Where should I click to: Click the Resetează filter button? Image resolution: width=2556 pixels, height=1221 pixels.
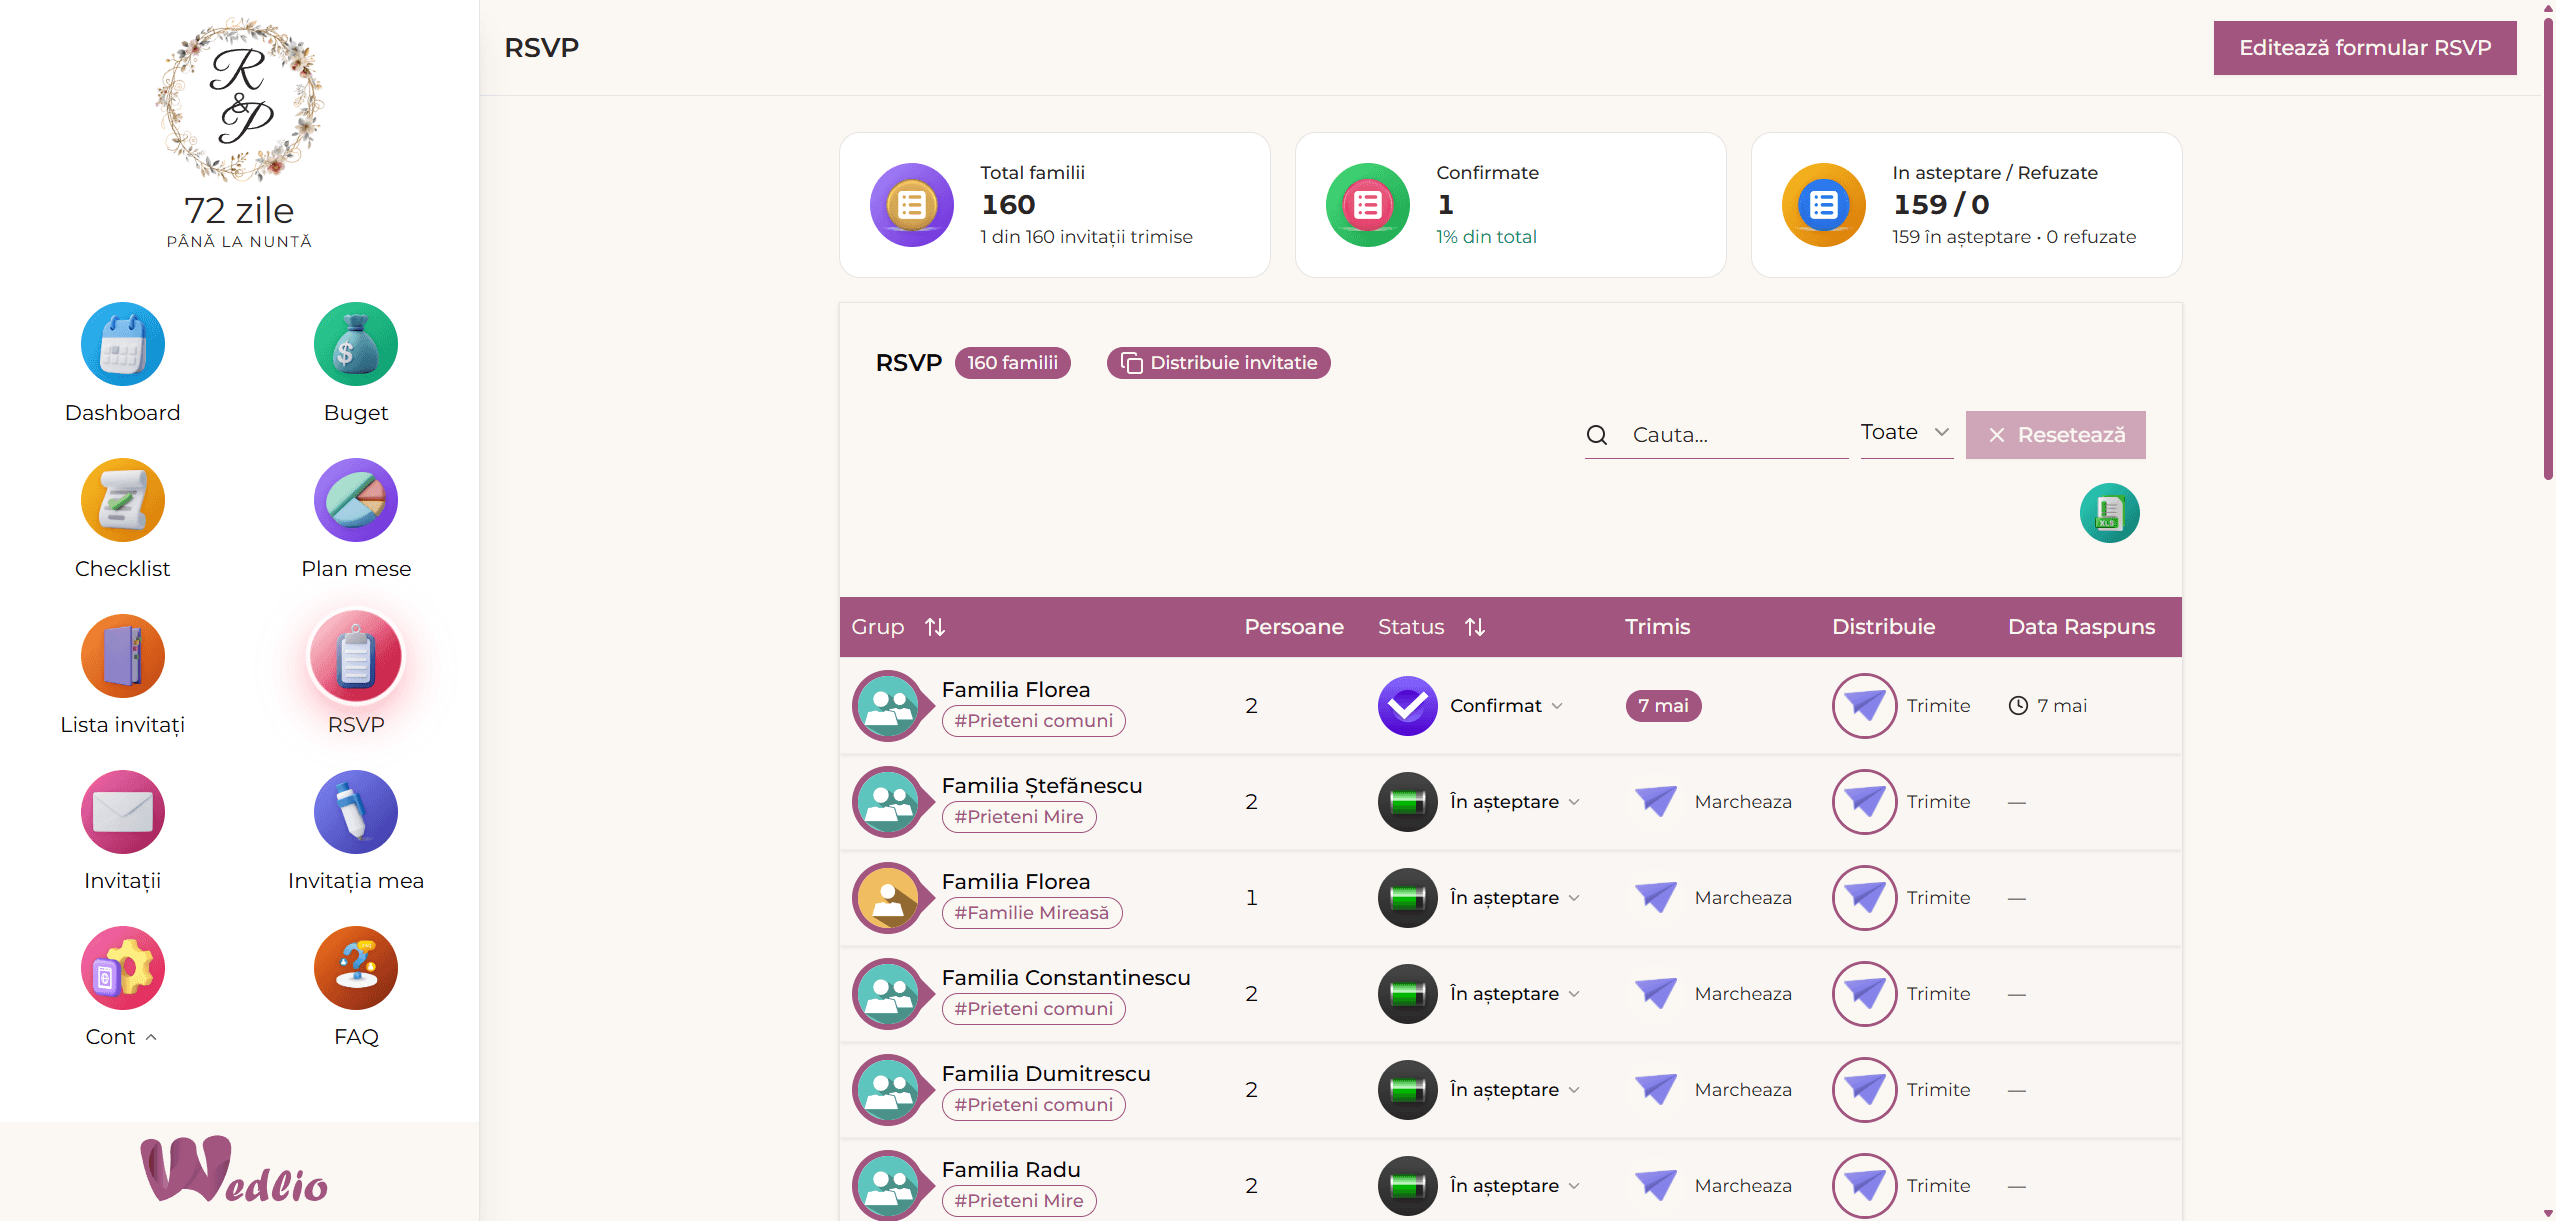[2055, 435]
